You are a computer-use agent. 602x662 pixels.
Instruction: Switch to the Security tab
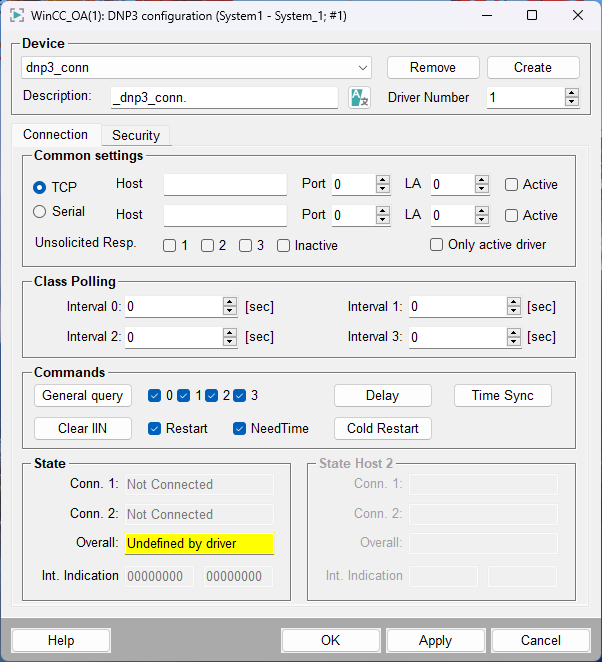136,136
